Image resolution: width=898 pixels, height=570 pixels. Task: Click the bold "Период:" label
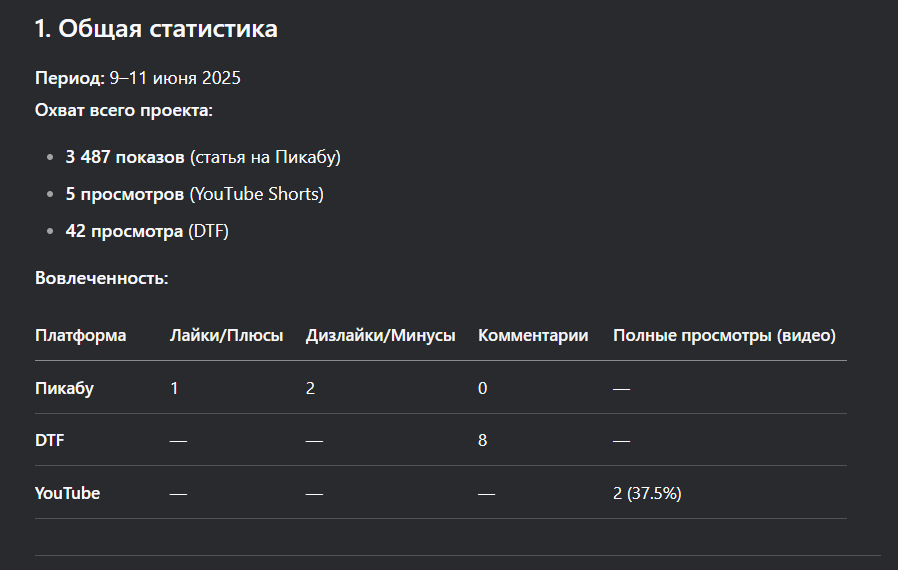69,78
